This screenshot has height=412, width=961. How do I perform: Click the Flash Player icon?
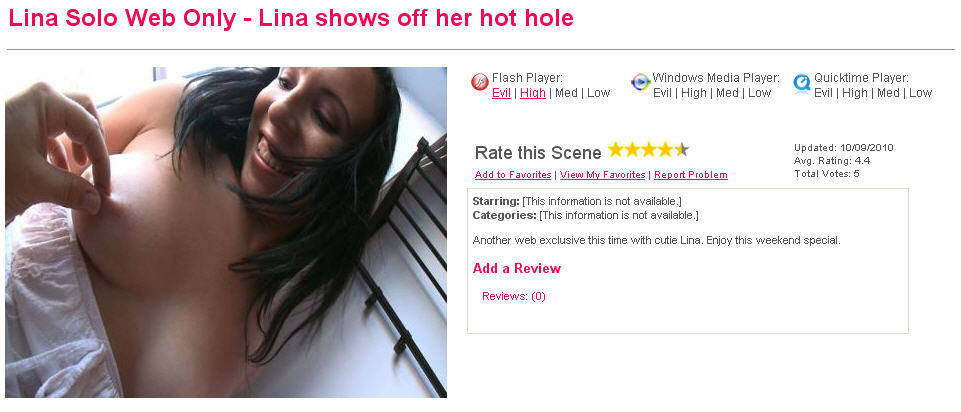[x=480, y=82]
